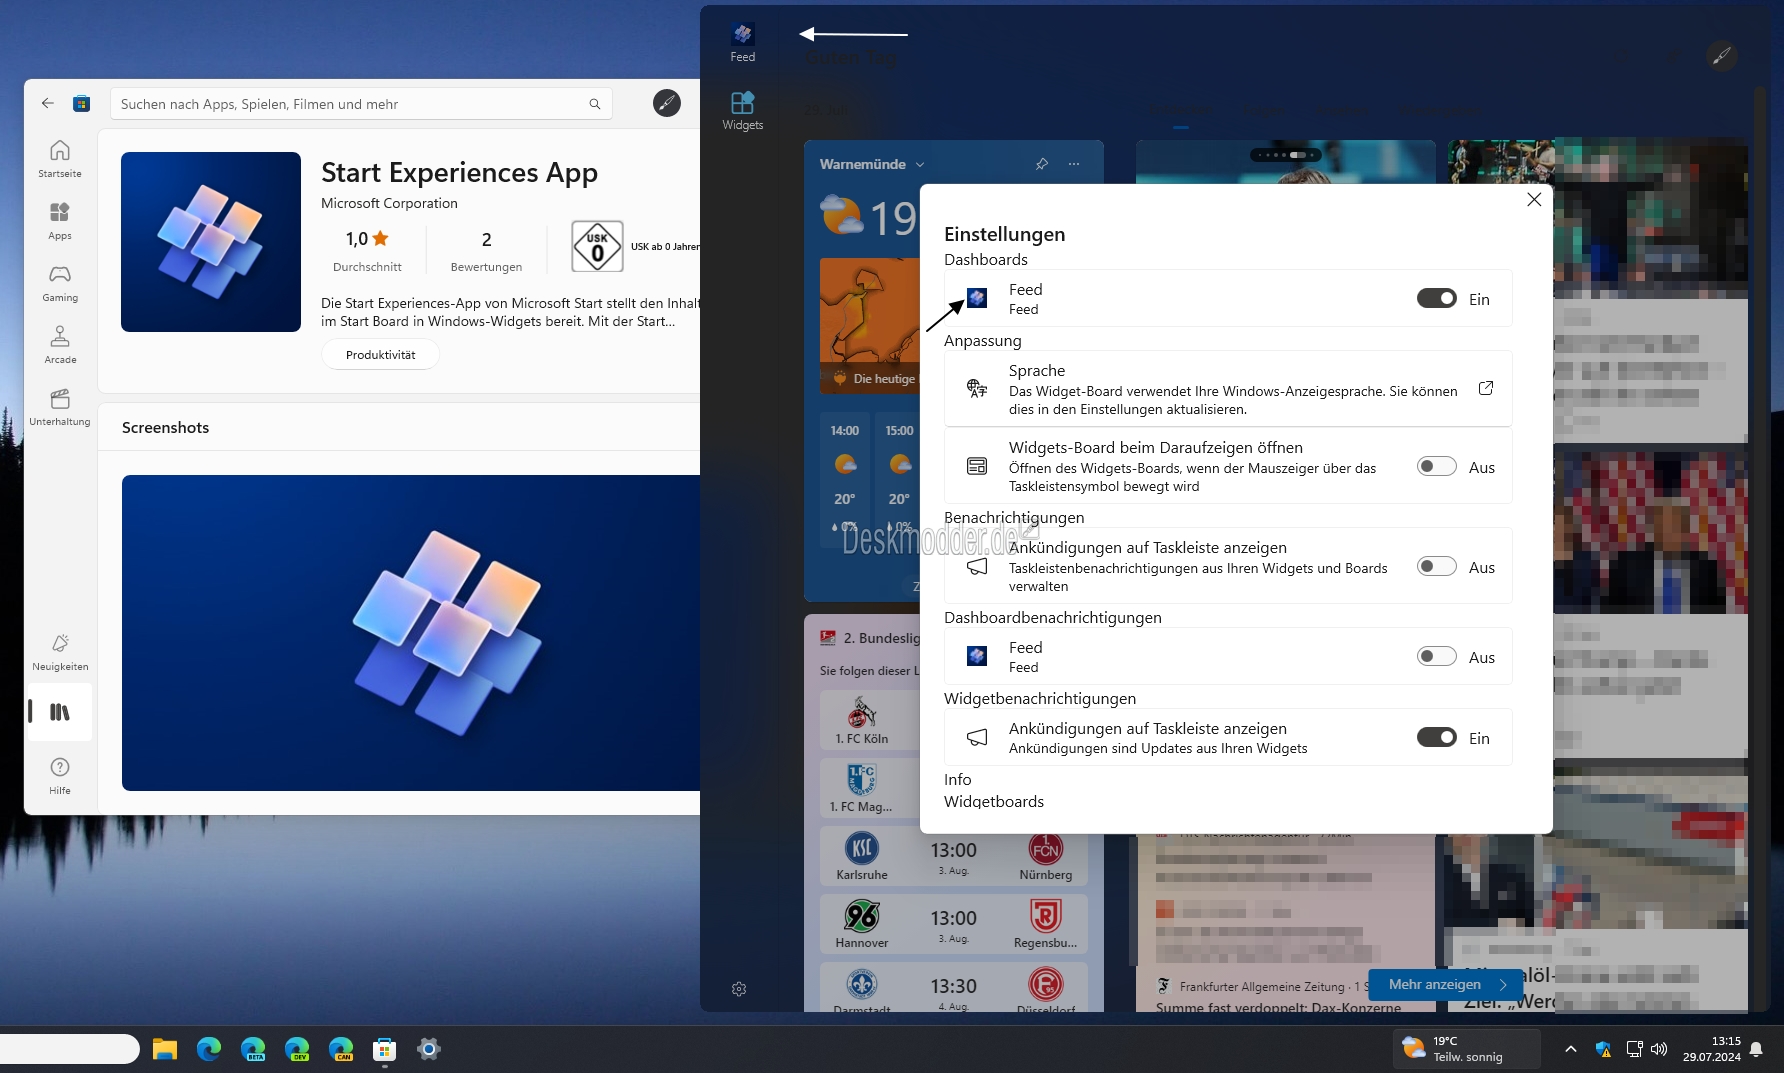Click volume icon in system tray

(1659, 1049)
